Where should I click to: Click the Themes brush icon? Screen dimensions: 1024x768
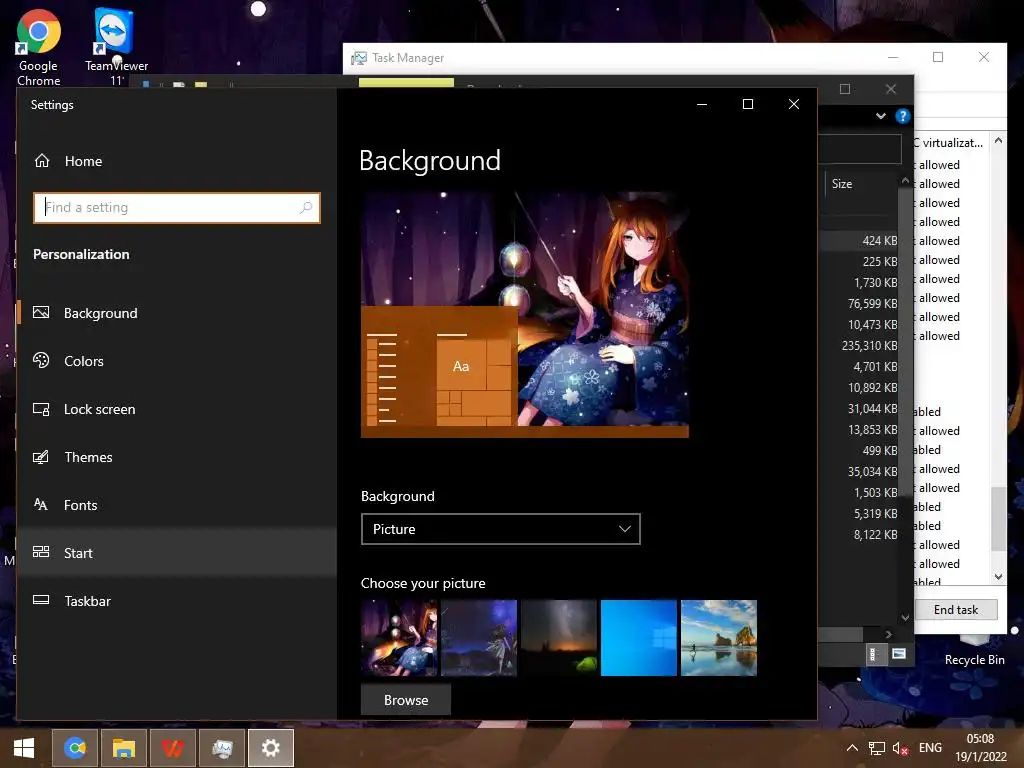(41, 456)
